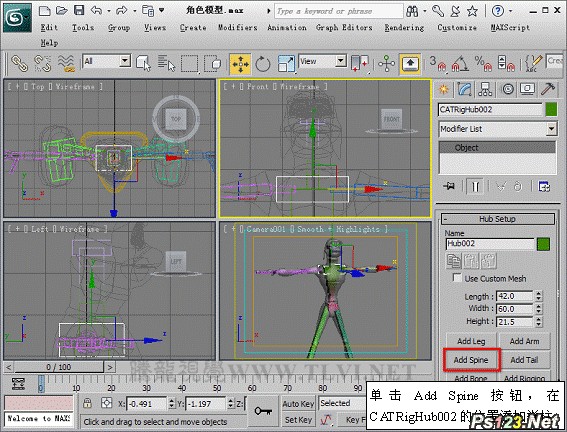Enable Use Custom Mesh checkbox

click(x=457, y=278)
